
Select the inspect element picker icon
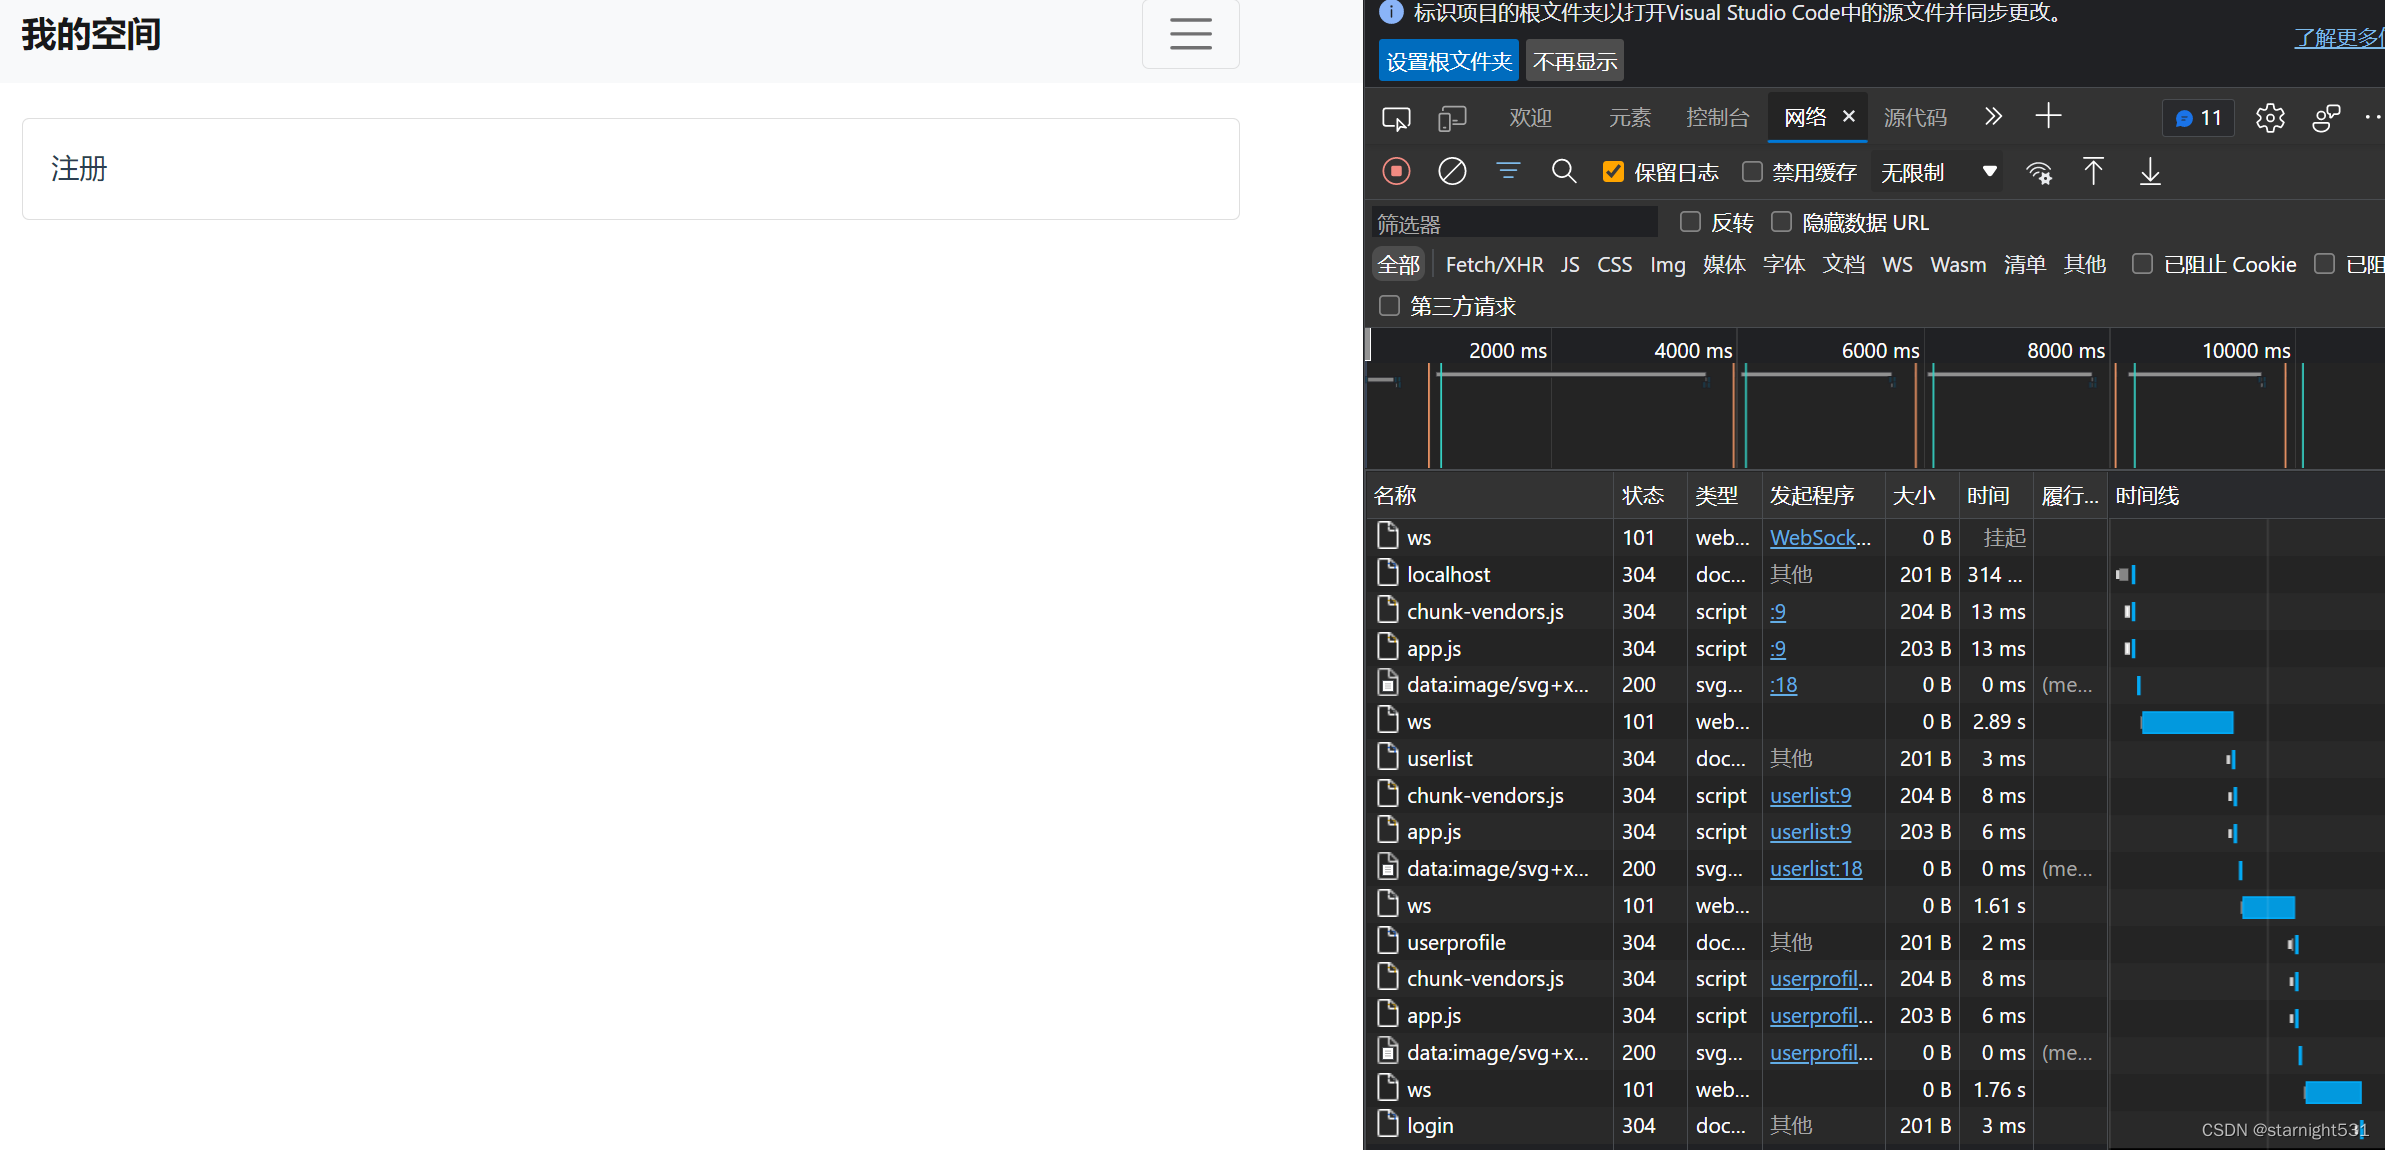click(1396, 118)
